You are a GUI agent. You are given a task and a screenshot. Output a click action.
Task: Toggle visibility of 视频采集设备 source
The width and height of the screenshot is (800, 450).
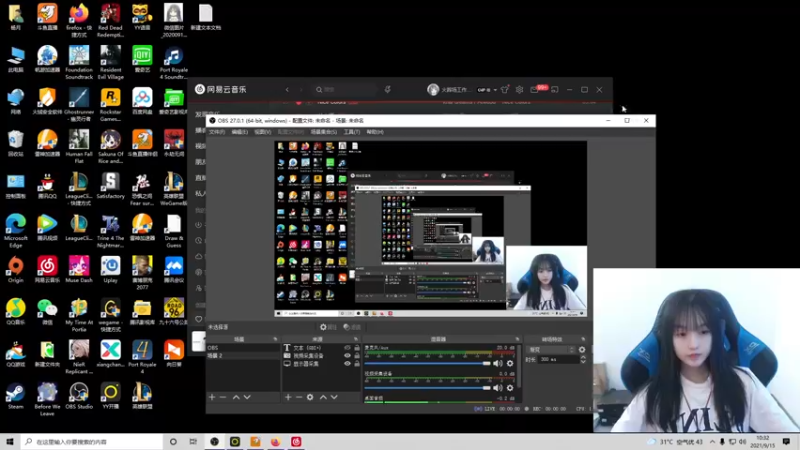point(347,356)
